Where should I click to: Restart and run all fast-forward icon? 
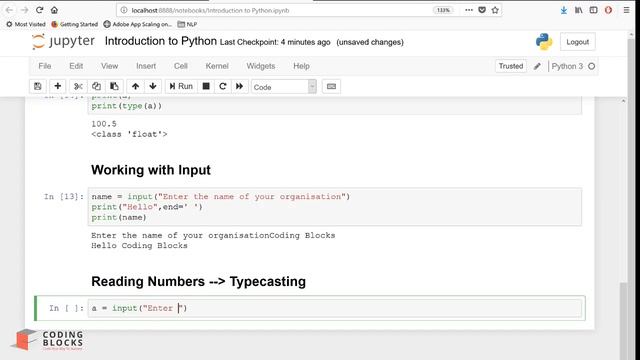click(240, 87)
